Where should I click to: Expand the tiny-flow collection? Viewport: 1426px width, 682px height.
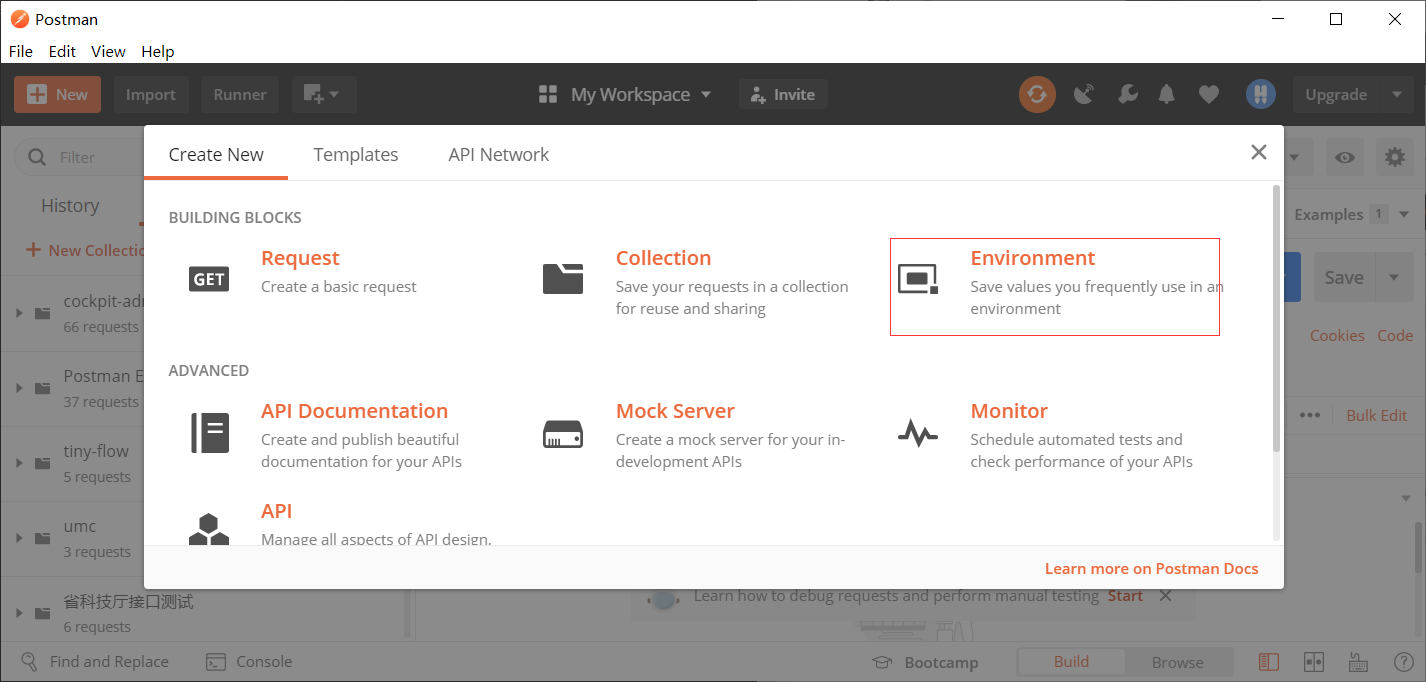point(18,463)
